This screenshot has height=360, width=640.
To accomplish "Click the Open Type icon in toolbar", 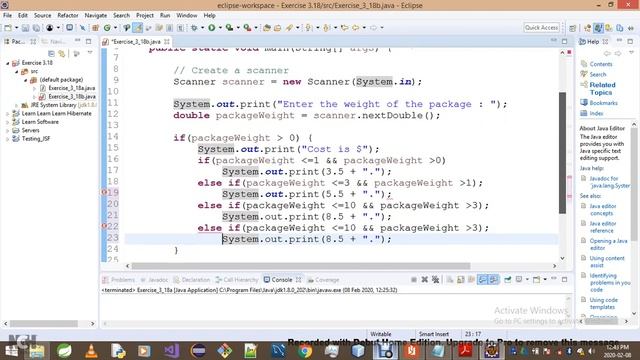I will (267, 28).
